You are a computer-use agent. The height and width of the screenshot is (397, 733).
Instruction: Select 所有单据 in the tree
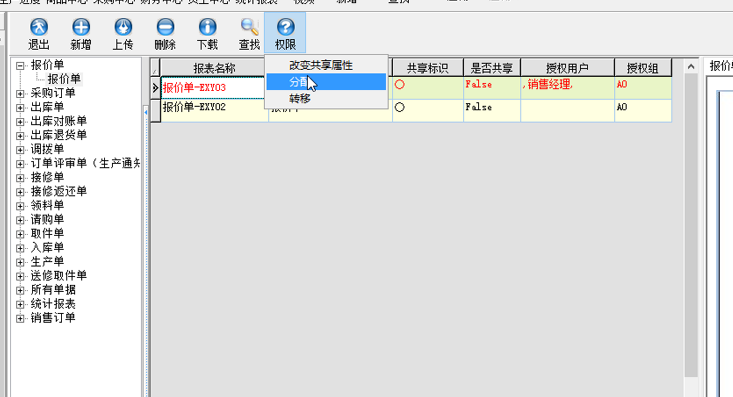[53, 289]
